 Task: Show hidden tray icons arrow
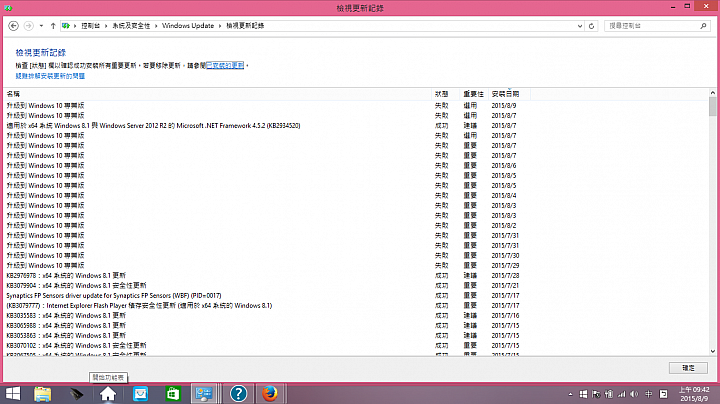coord(570,394)
